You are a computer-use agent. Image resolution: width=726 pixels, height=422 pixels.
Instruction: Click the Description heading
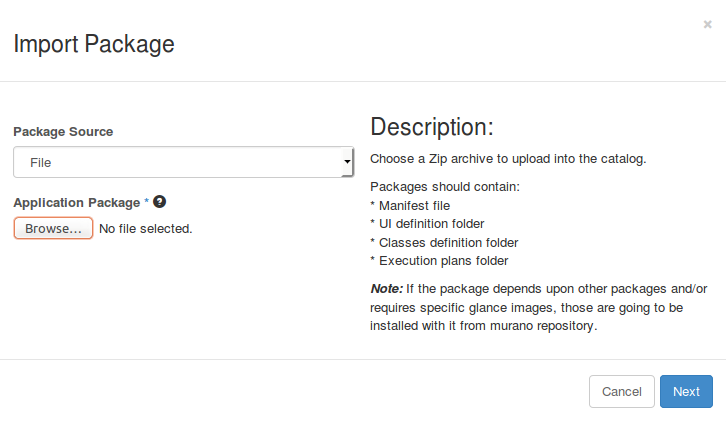(432, 127)
